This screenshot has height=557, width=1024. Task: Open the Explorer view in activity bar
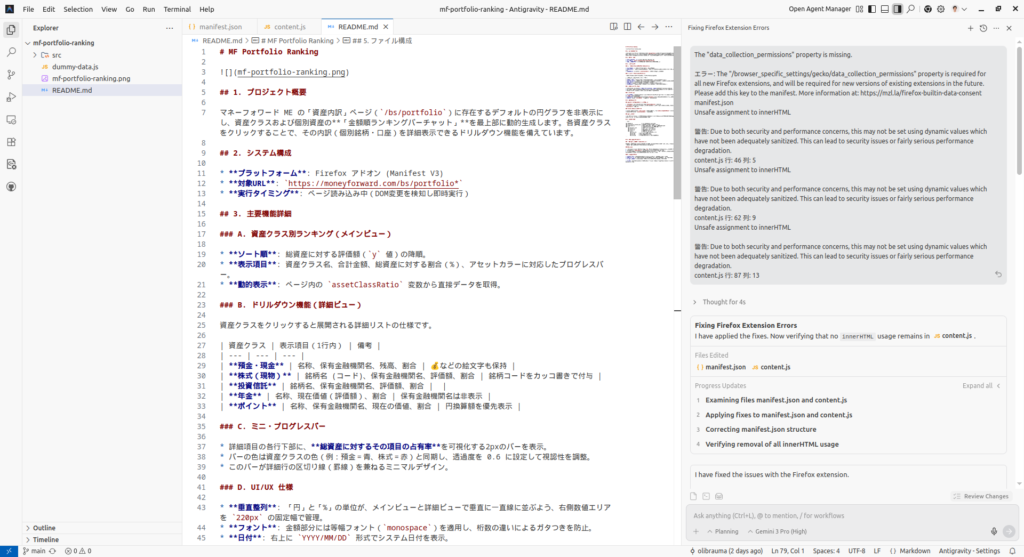[11, 30]
